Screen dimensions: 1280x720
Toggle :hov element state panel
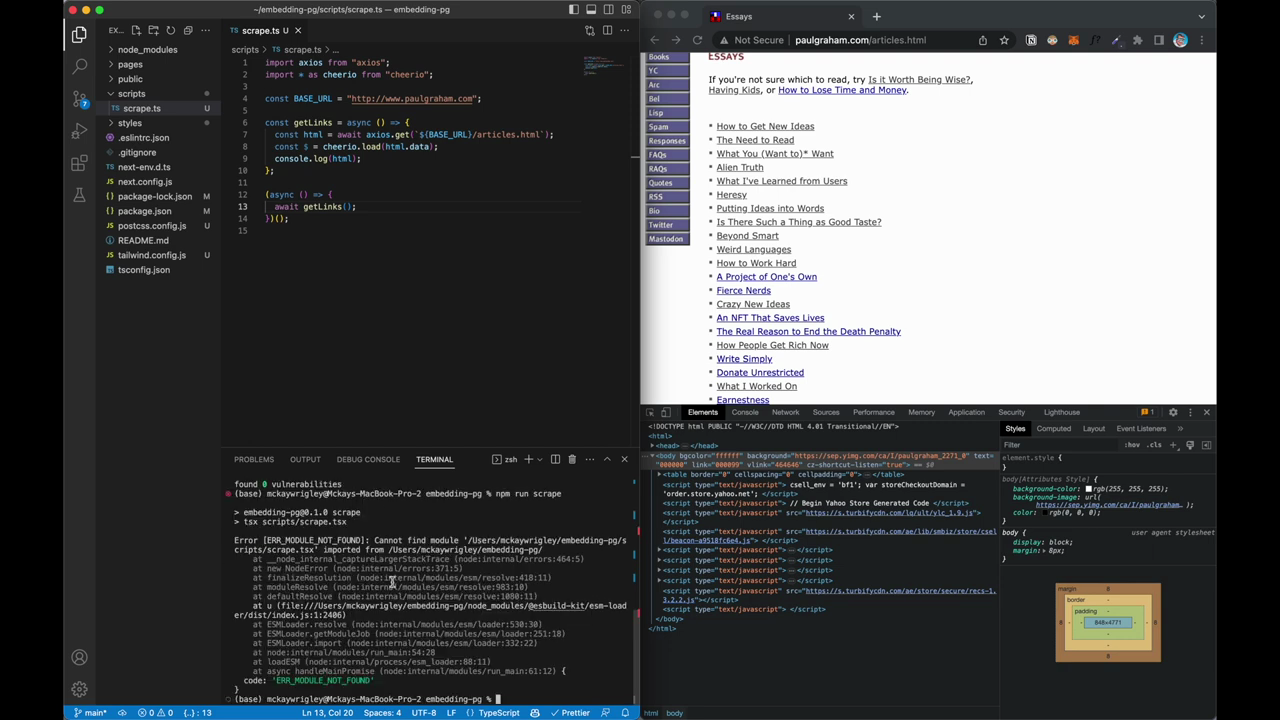point(1132,445)
